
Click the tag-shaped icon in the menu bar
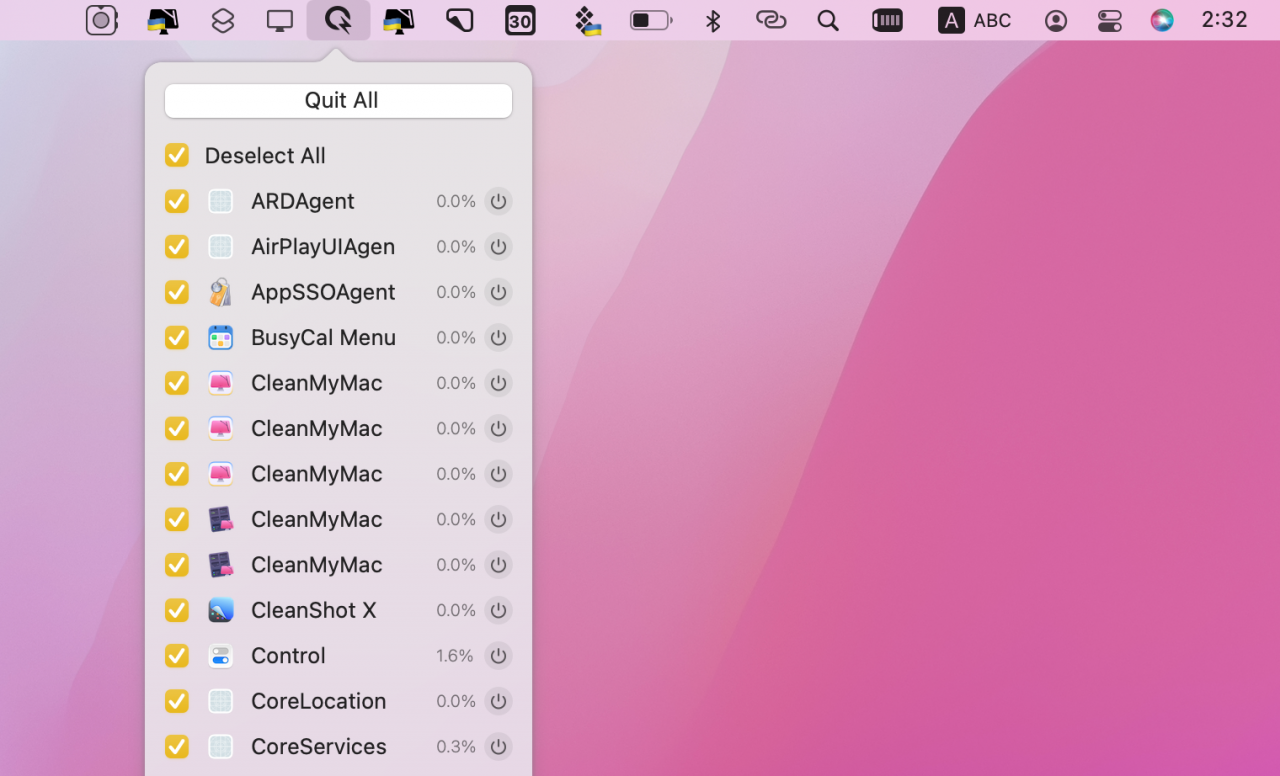[459, 20]
